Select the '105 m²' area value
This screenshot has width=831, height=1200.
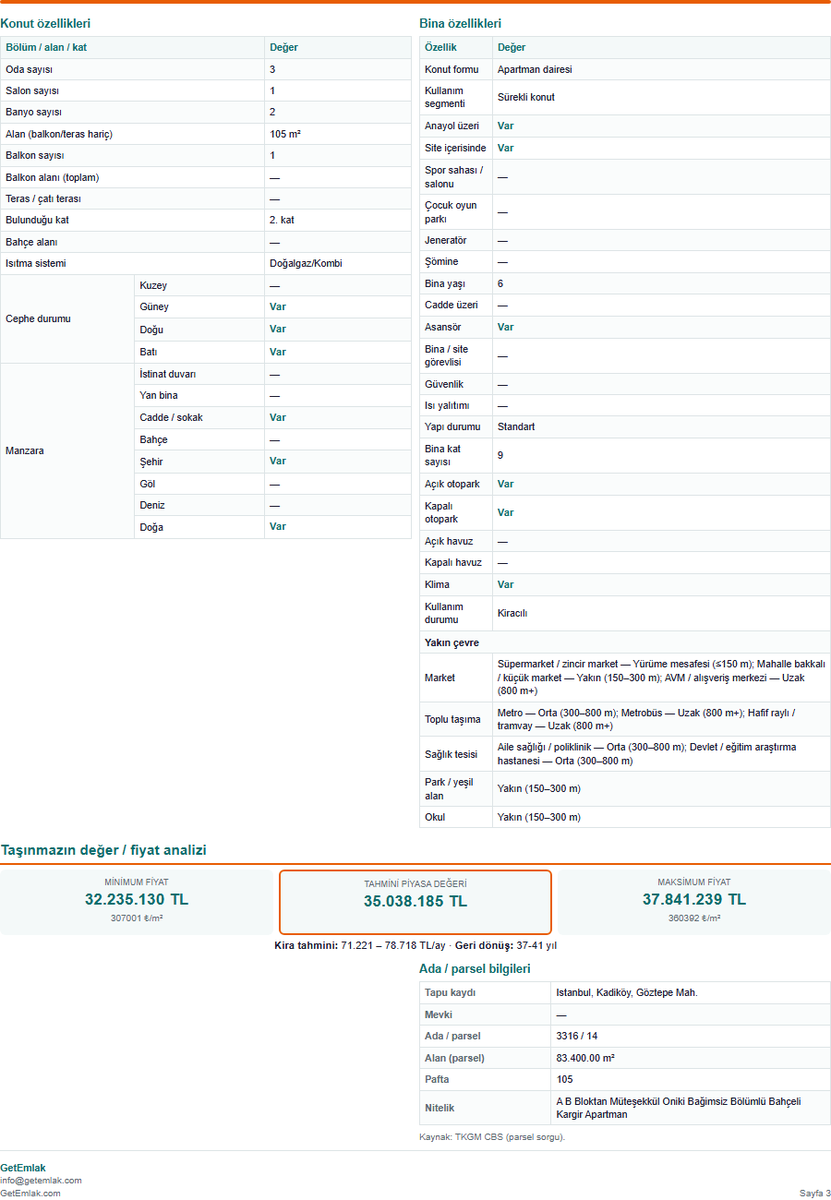tap(285, 134)
